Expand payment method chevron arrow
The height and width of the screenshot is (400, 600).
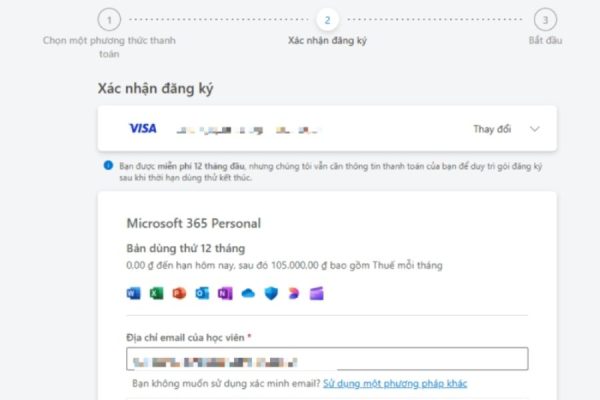click(535, 129)
